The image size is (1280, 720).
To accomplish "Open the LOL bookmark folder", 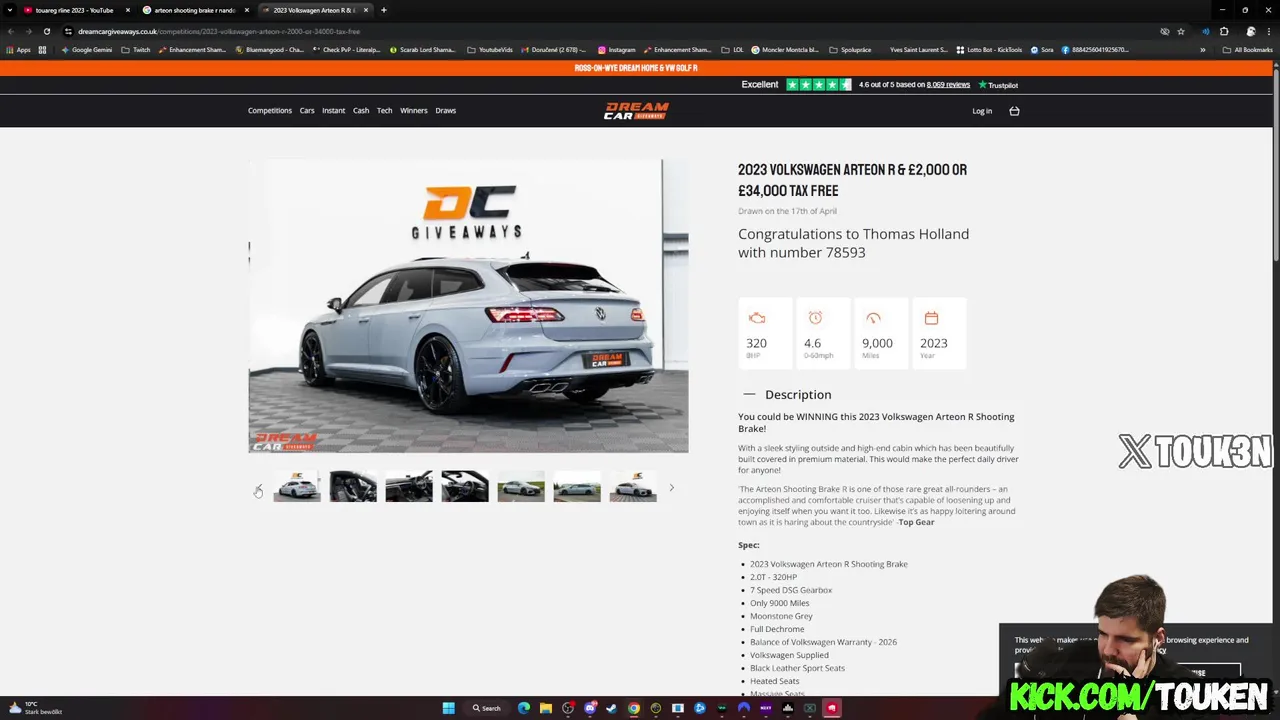I will click(733, 50).
